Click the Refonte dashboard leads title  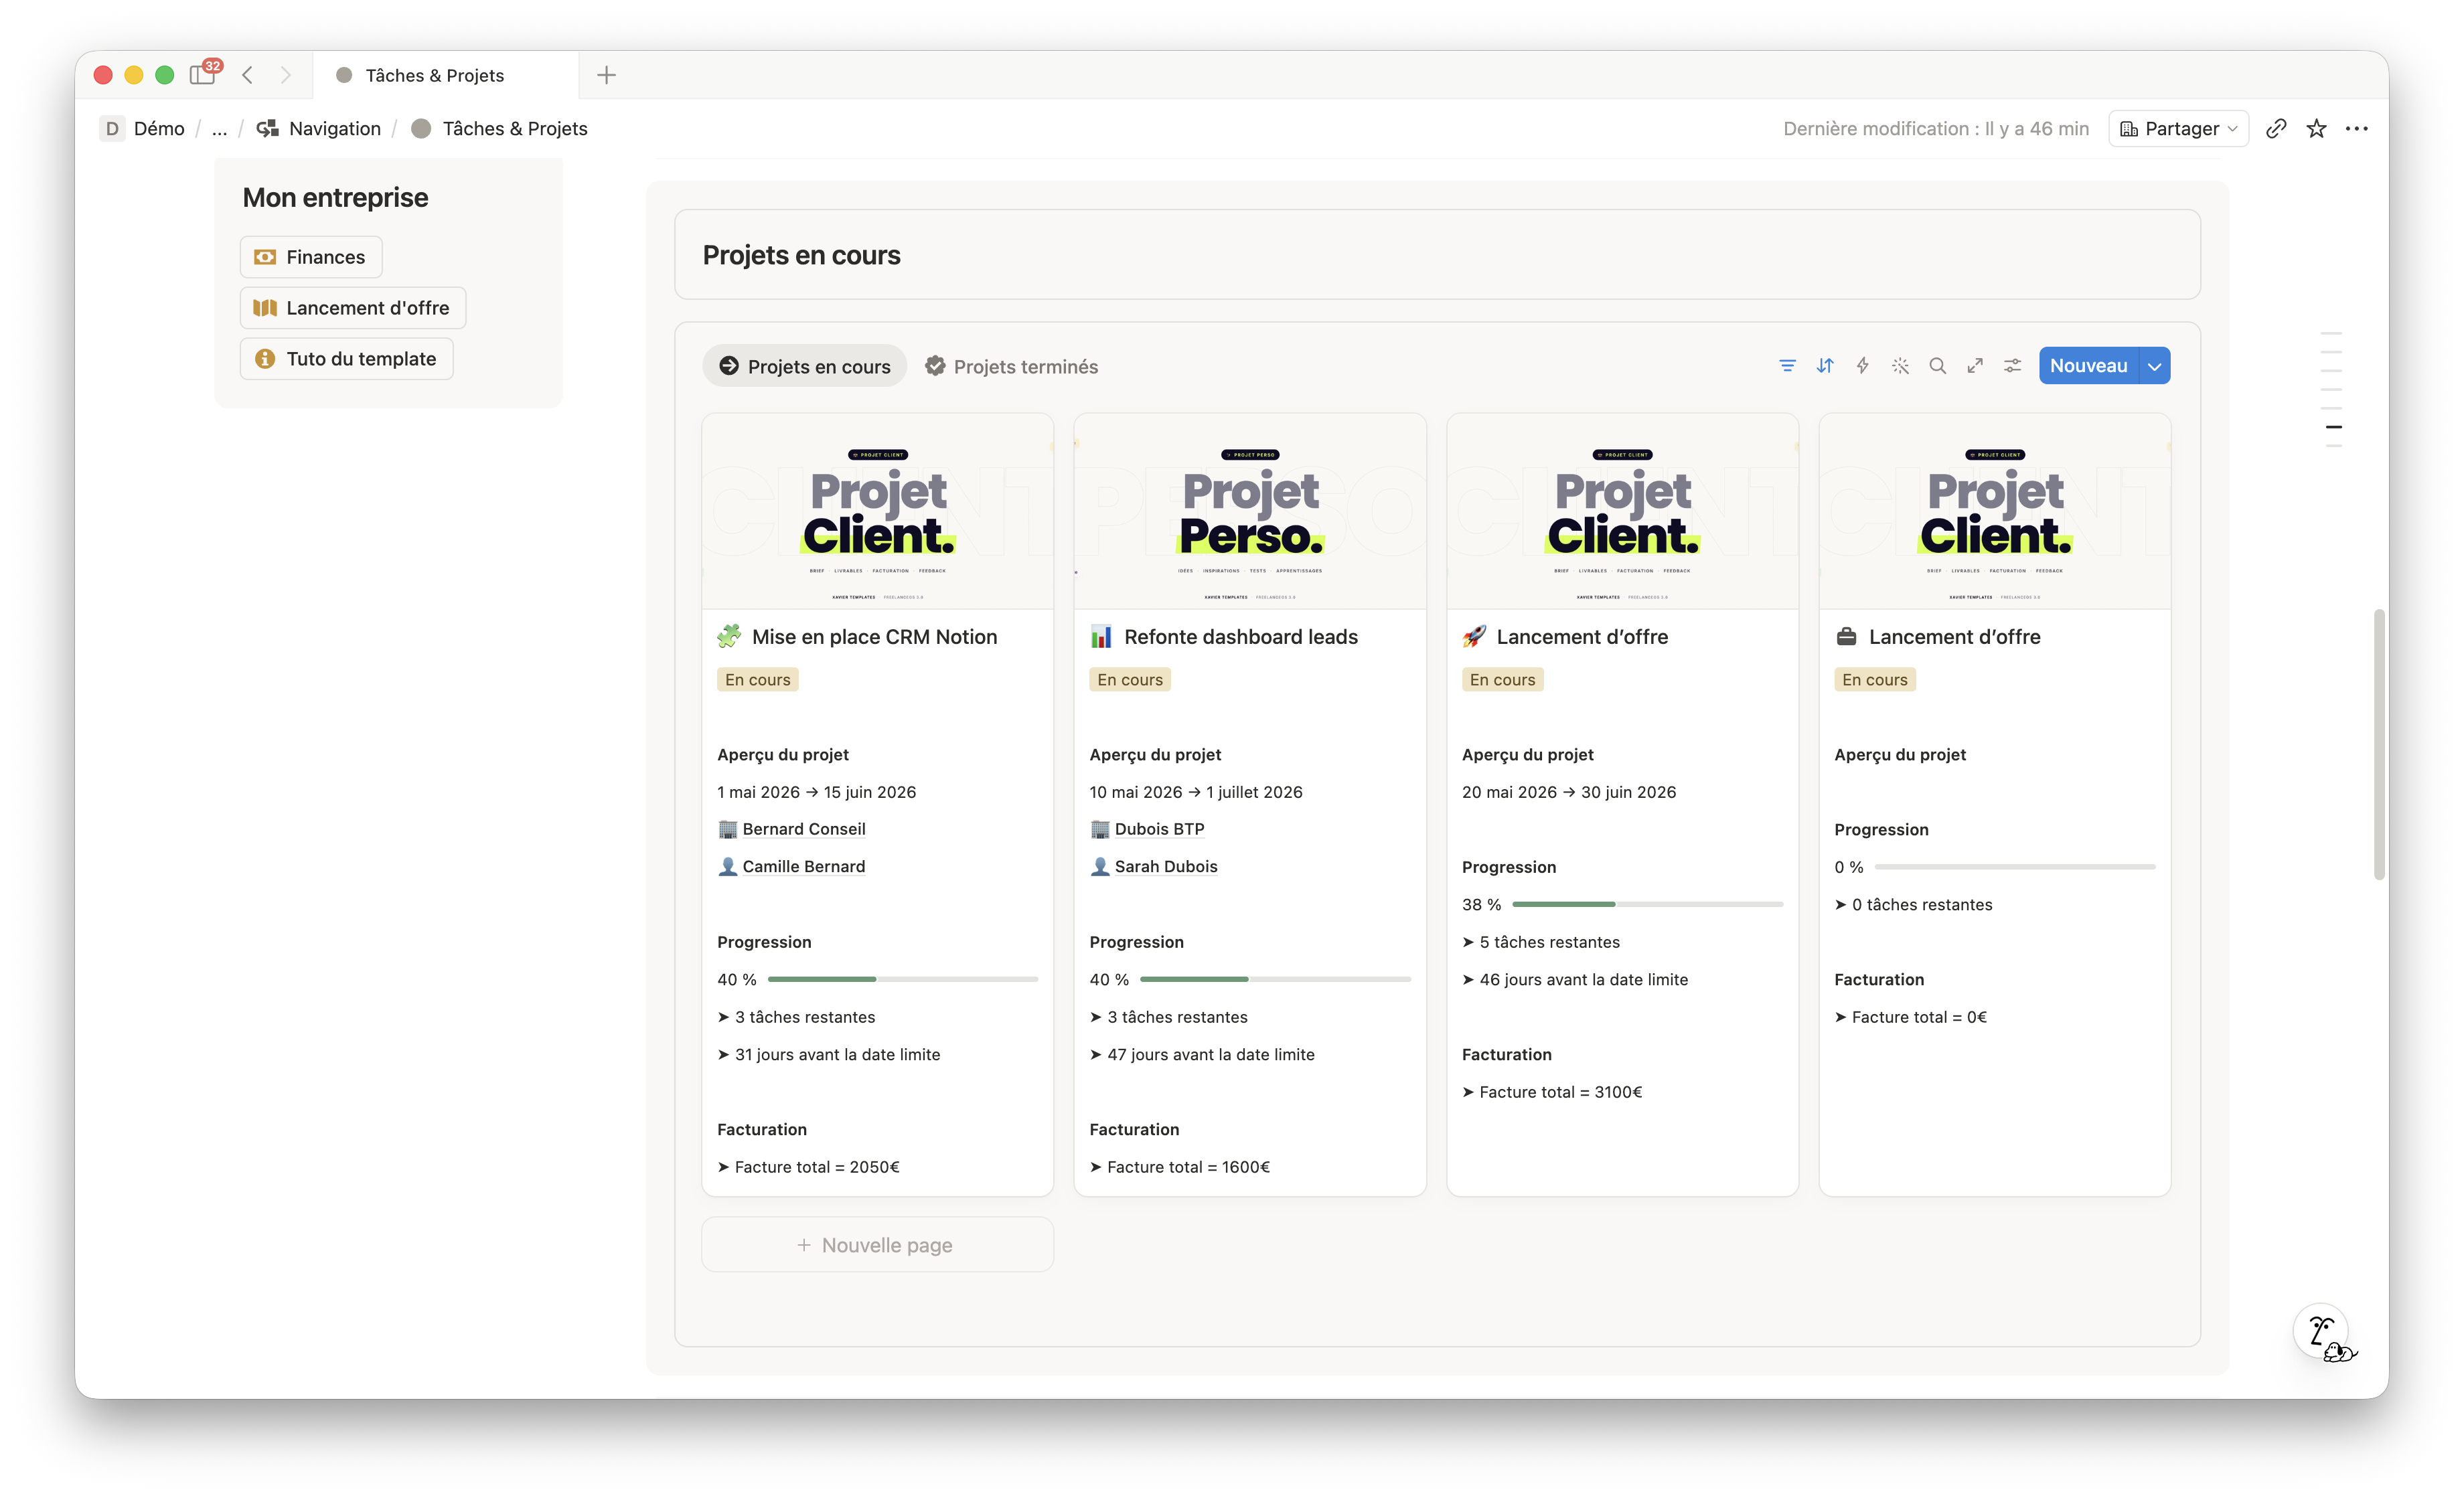click(1241, 637)
